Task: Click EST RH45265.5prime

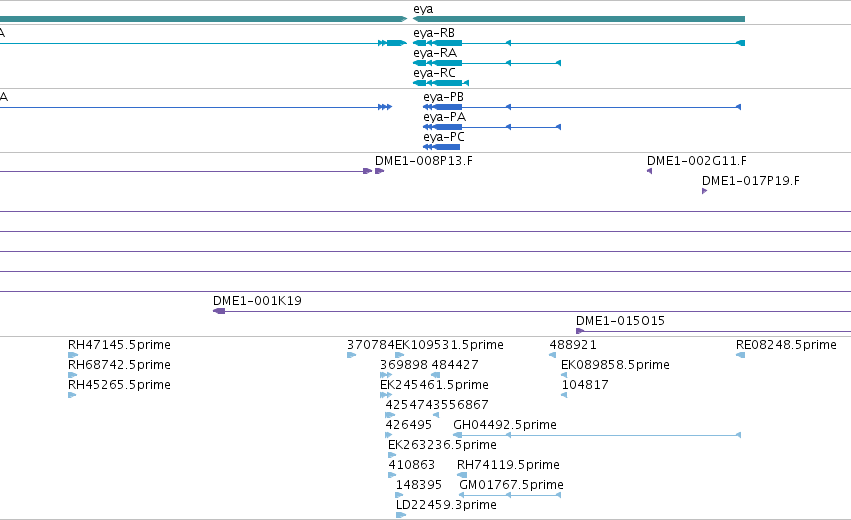Action: tap(119, 385)
